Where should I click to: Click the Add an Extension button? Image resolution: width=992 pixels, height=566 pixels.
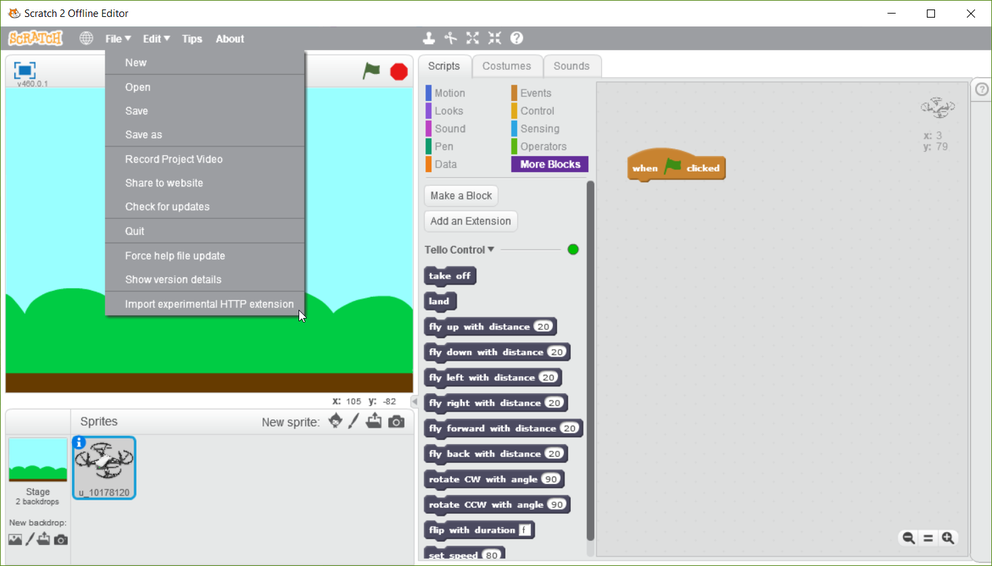pyautogui.click(x=471, y=221)
